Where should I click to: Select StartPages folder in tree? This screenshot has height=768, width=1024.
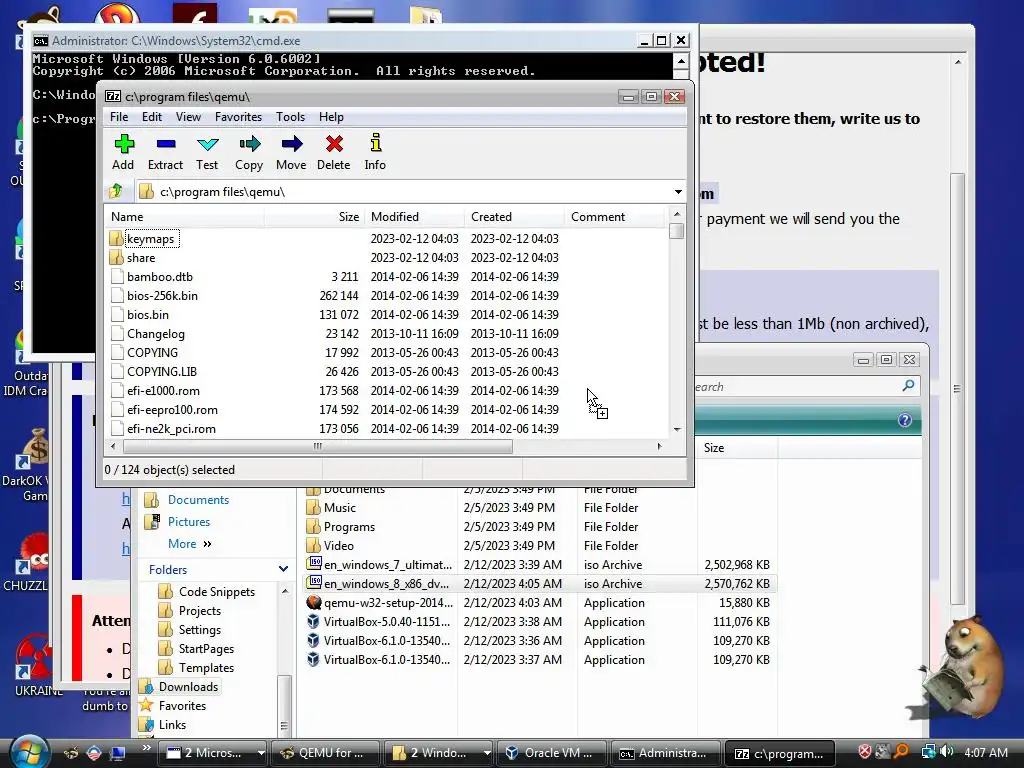(x=206, y=648)
